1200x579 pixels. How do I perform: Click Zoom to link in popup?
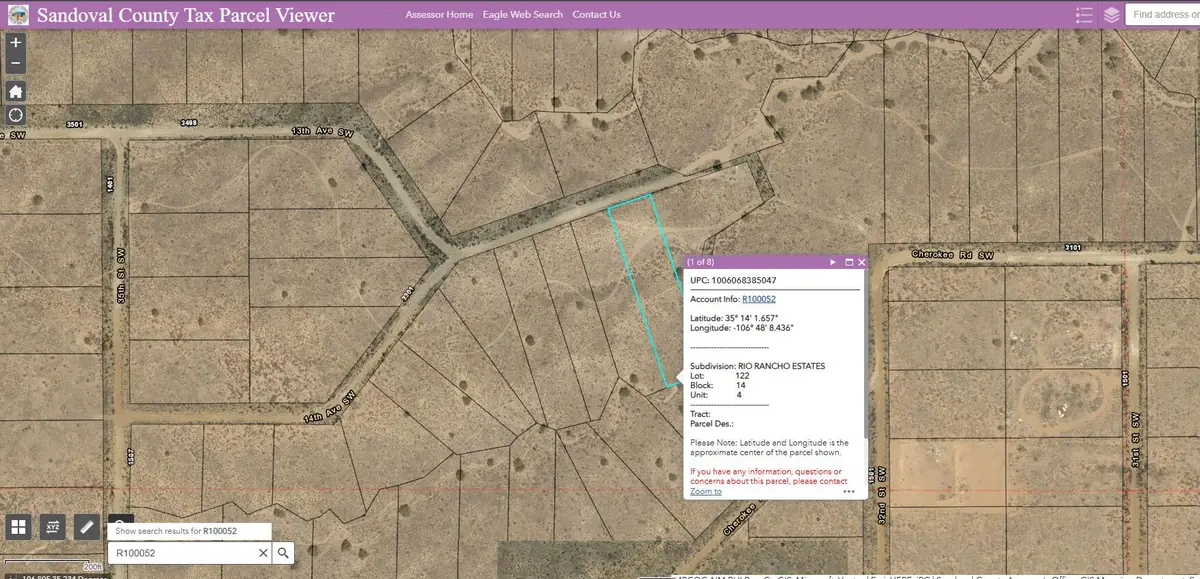(705, 492)
